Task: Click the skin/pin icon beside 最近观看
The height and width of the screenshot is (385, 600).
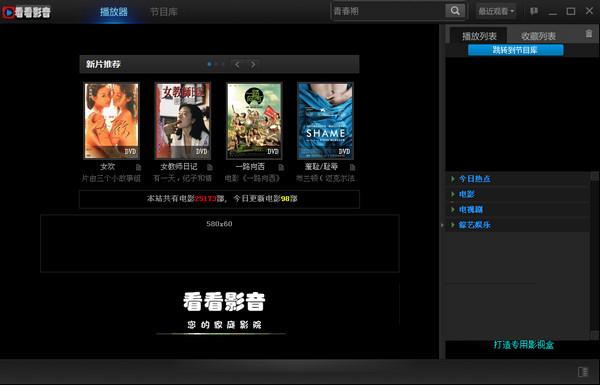Action: click(x=533, y=11)
